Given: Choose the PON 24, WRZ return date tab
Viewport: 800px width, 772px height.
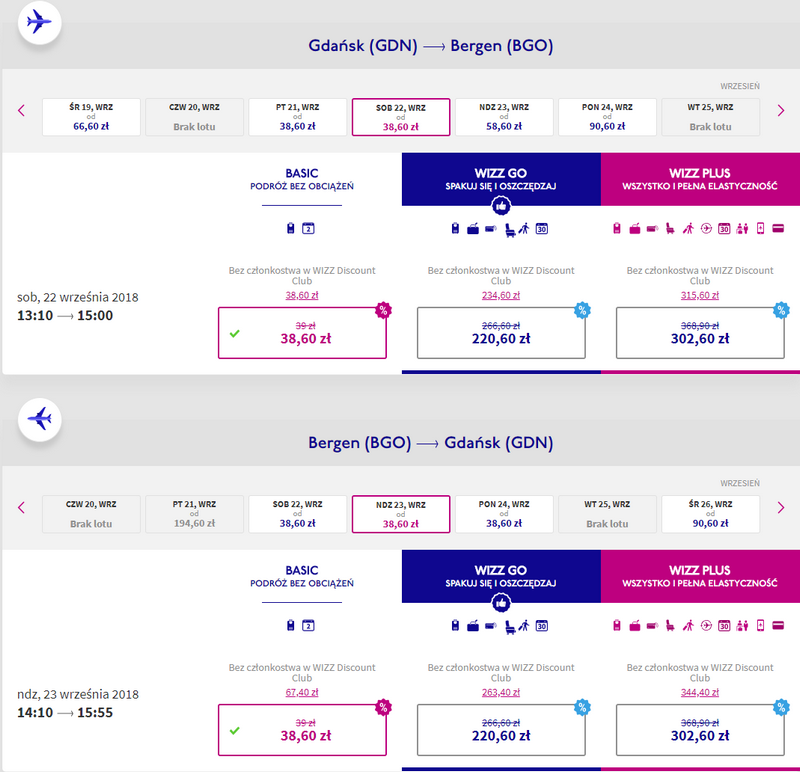Looking at the screenshot, I should tap(504, 513).
